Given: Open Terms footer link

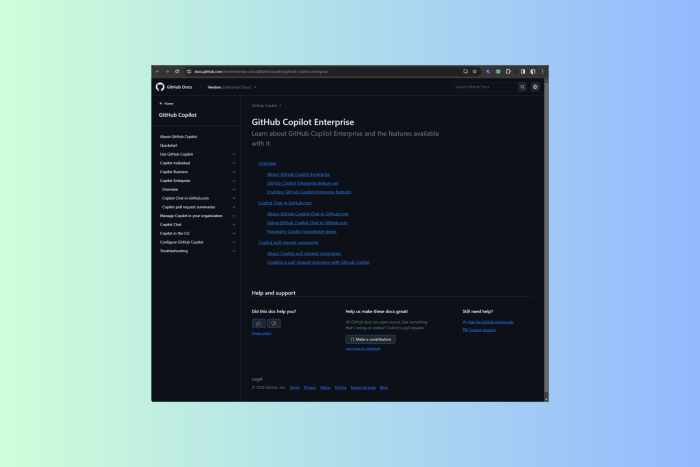Looking at the screenshot, I should (295, 388).
